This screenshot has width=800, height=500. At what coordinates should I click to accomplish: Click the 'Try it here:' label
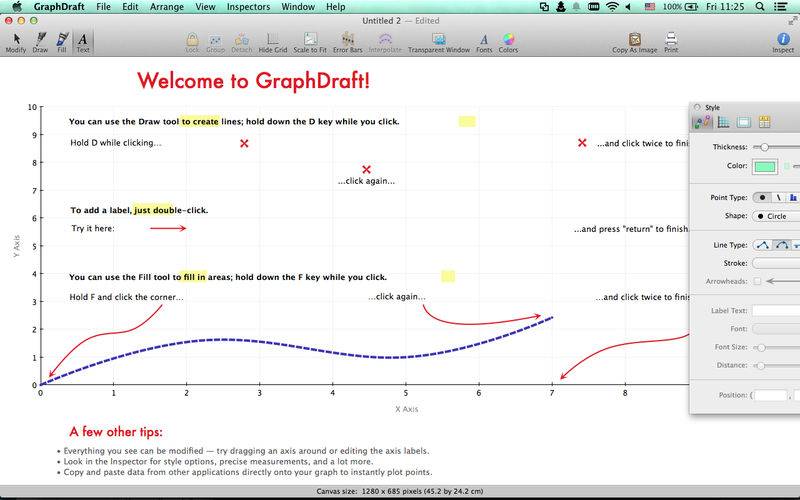(x=93, y=229)
